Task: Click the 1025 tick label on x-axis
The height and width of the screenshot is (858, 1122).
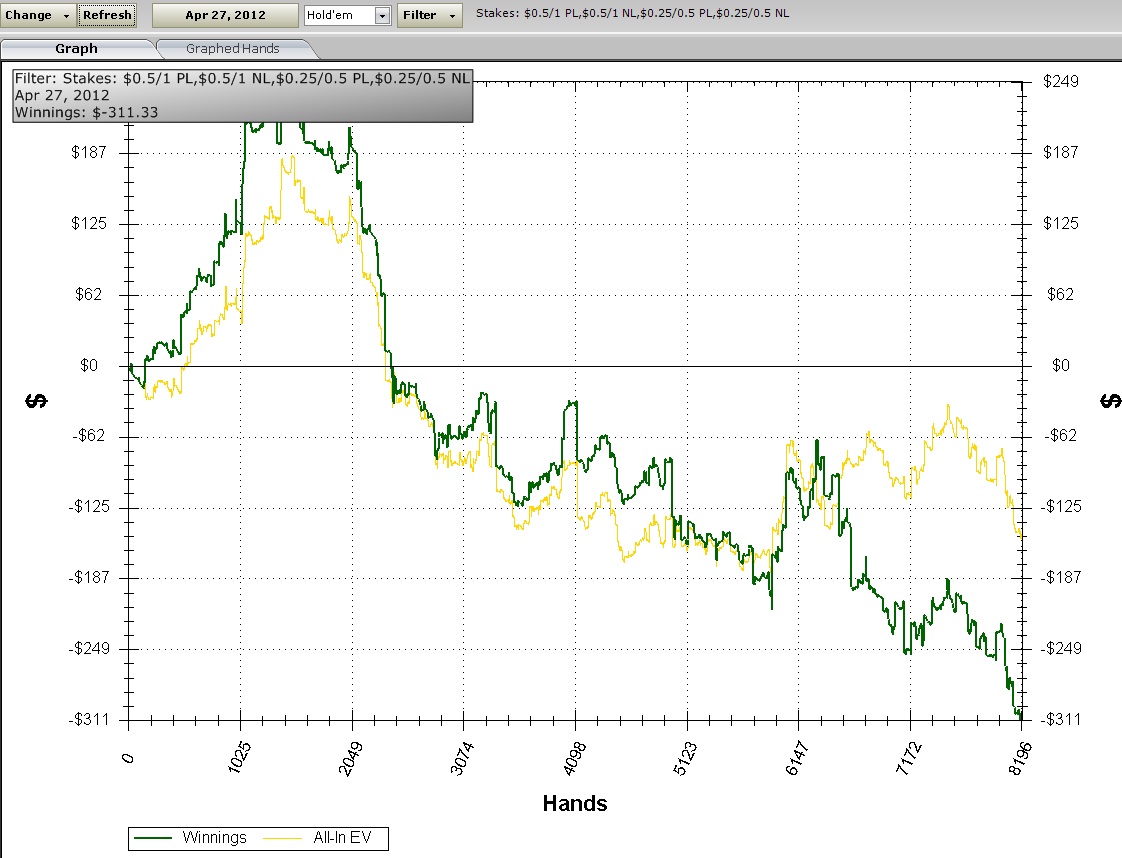Action: [240, 752]
